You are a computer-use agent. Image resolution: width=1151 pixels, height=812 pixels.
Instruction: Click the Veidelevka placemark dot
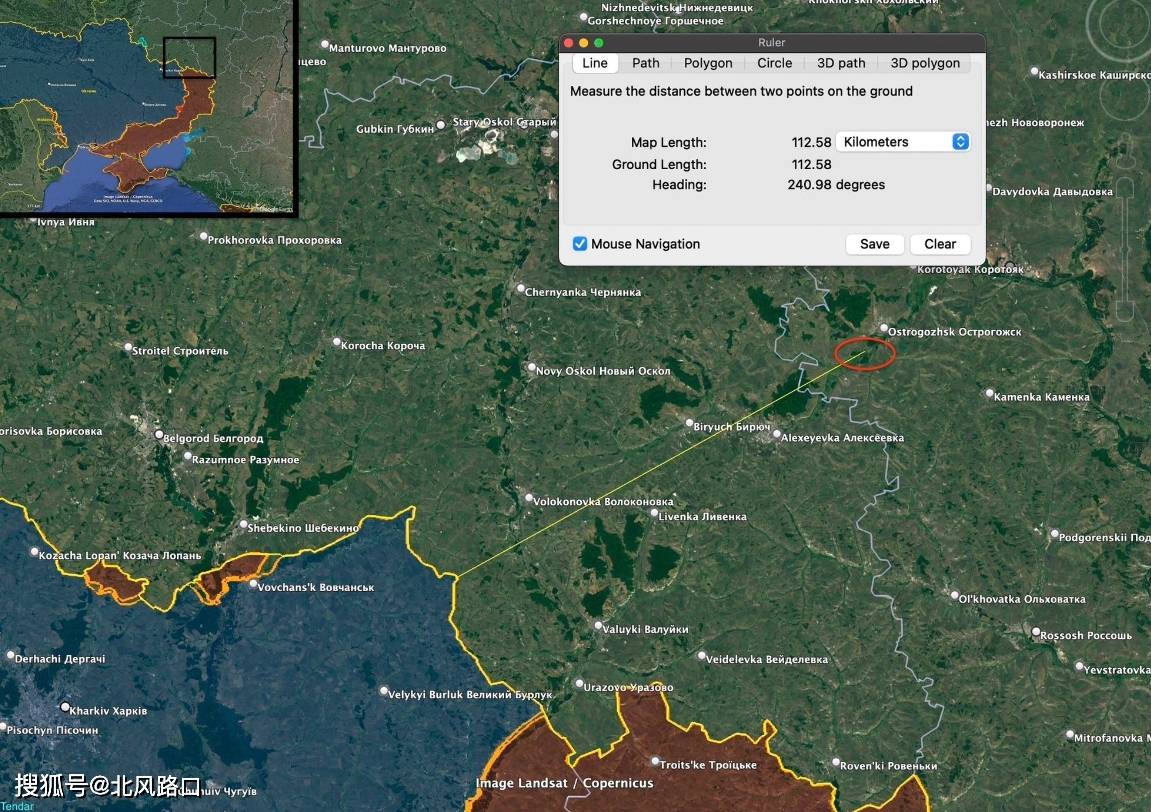pos(701,655)
